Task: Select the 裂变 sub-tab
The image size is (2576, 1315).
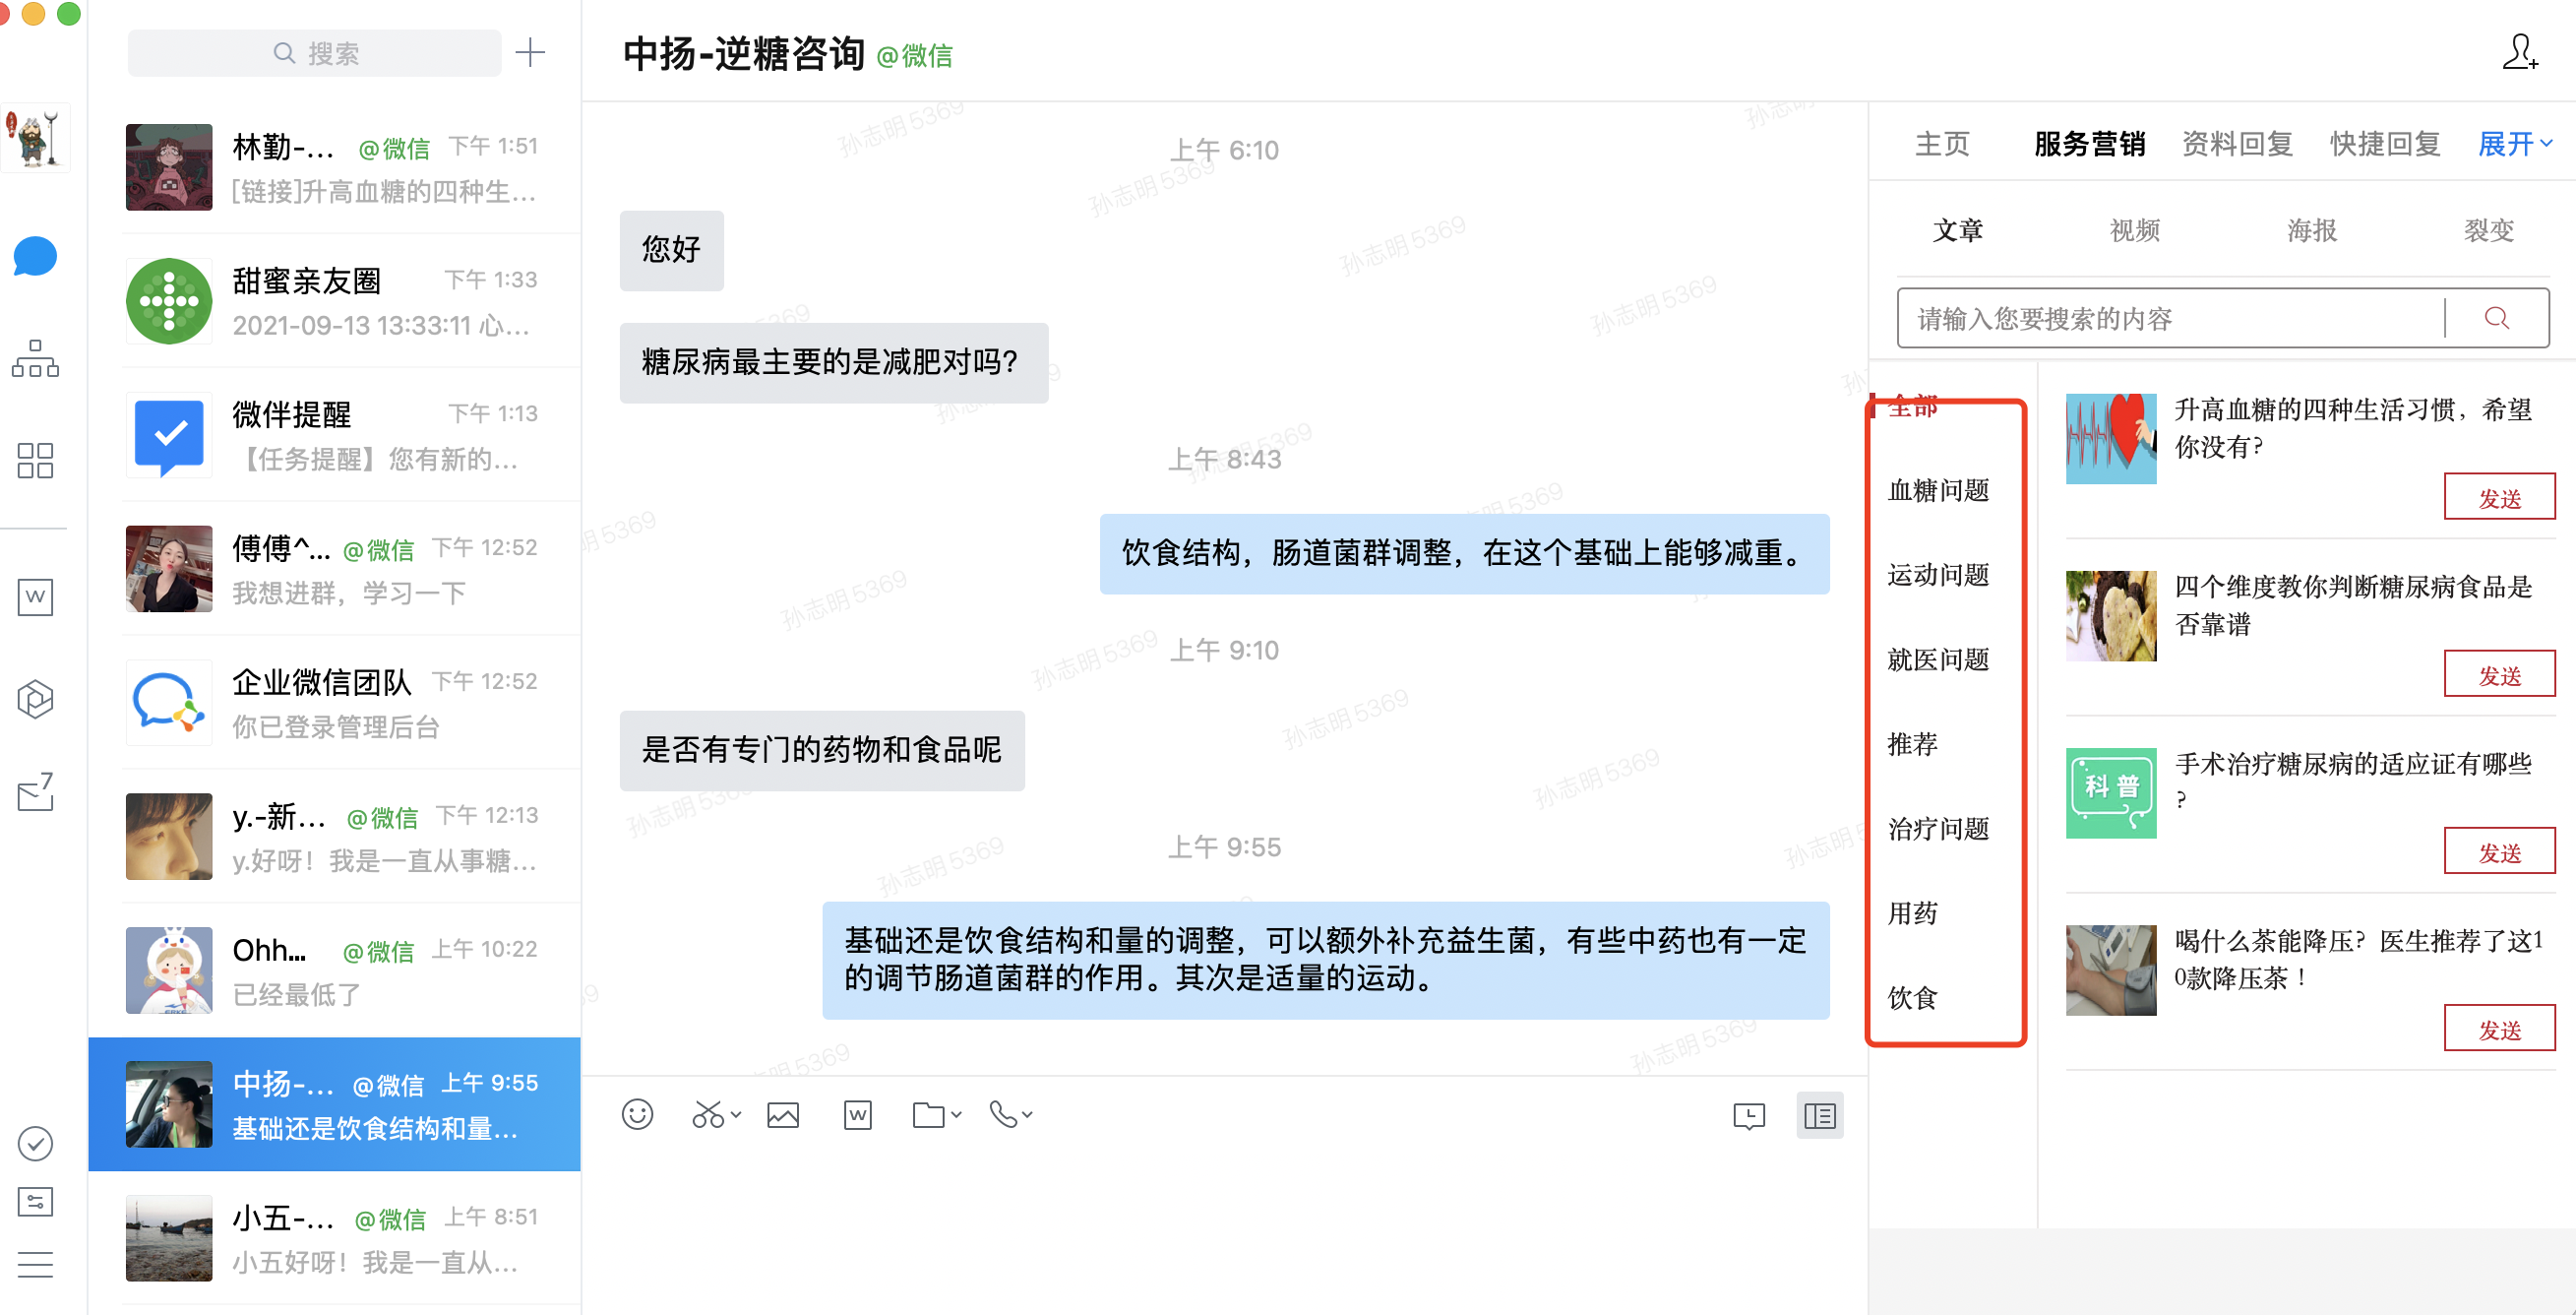Action: pyautogui.click(x=2488, y=230)
